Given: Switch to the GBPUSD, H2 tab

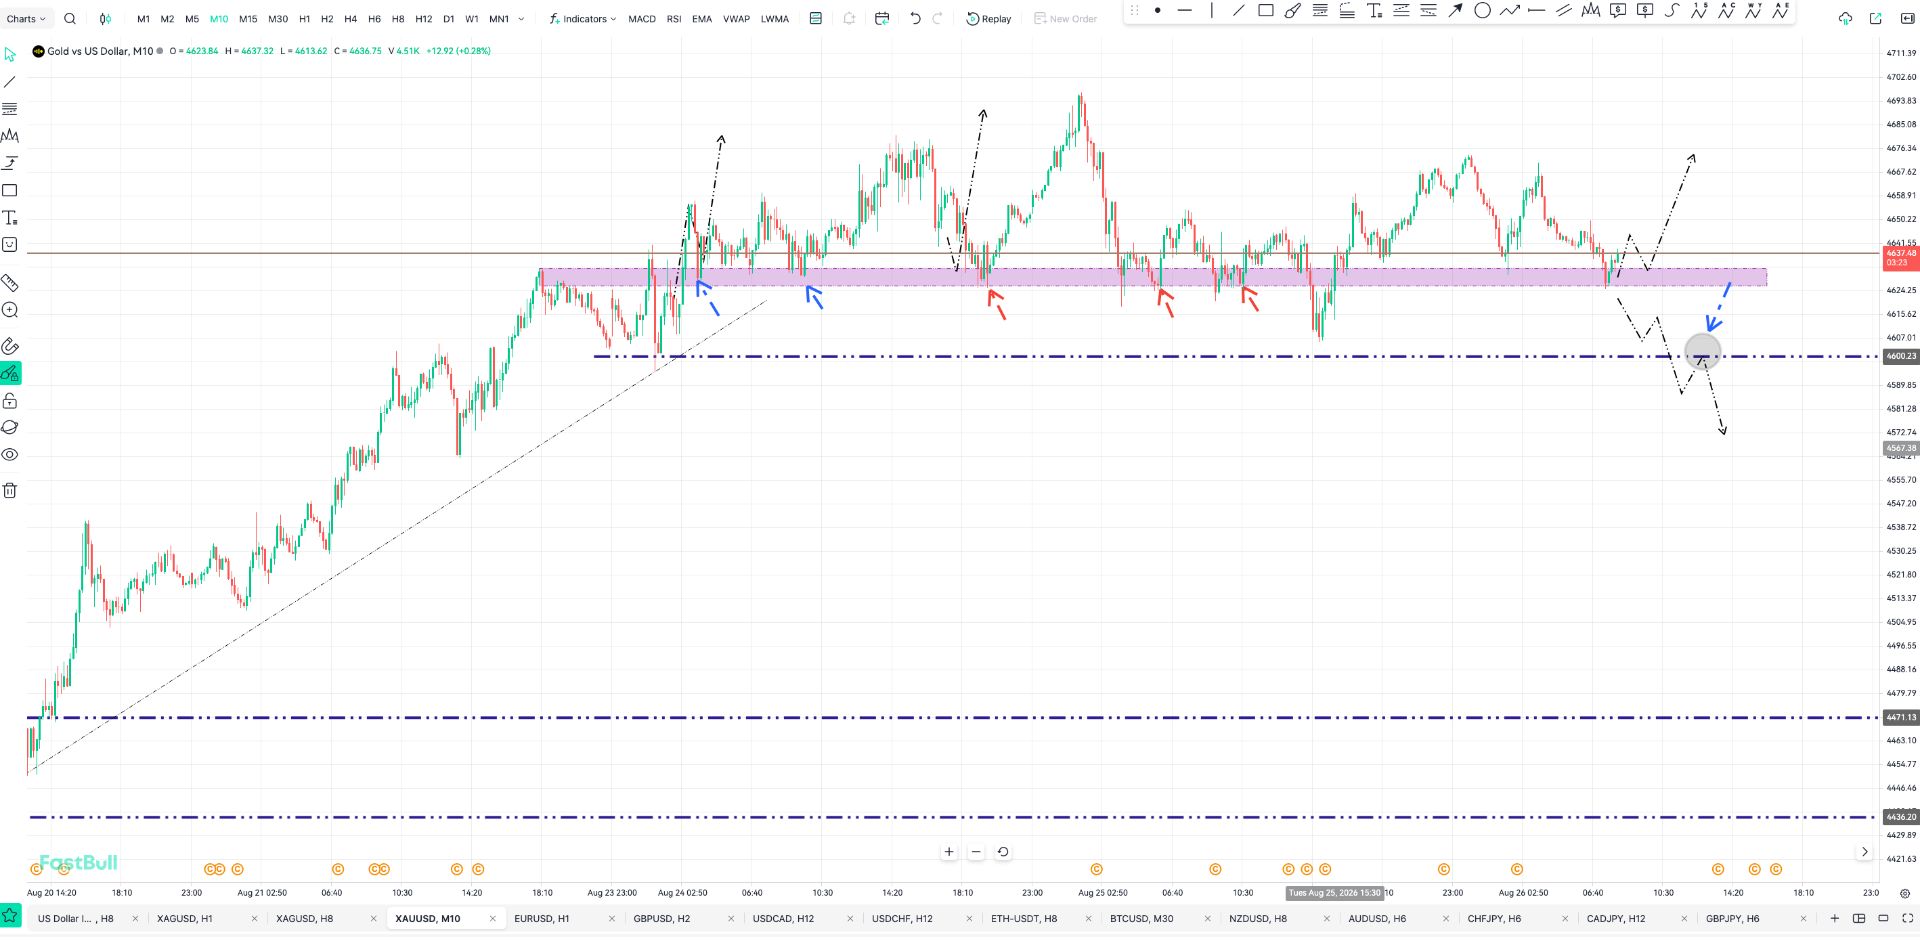Looking at the screenshot, I should pos(661,918).
